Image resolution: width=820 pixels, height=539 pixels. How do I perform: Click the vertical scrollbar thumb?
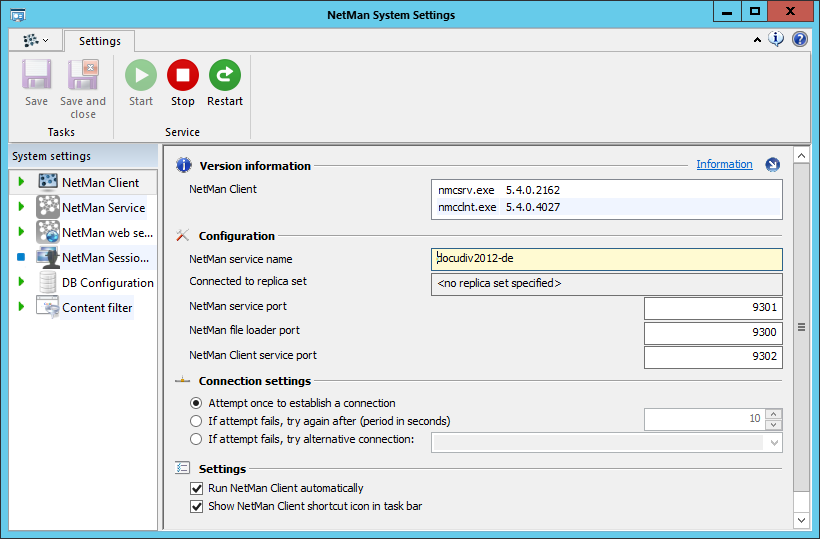[x=801, y=327]
